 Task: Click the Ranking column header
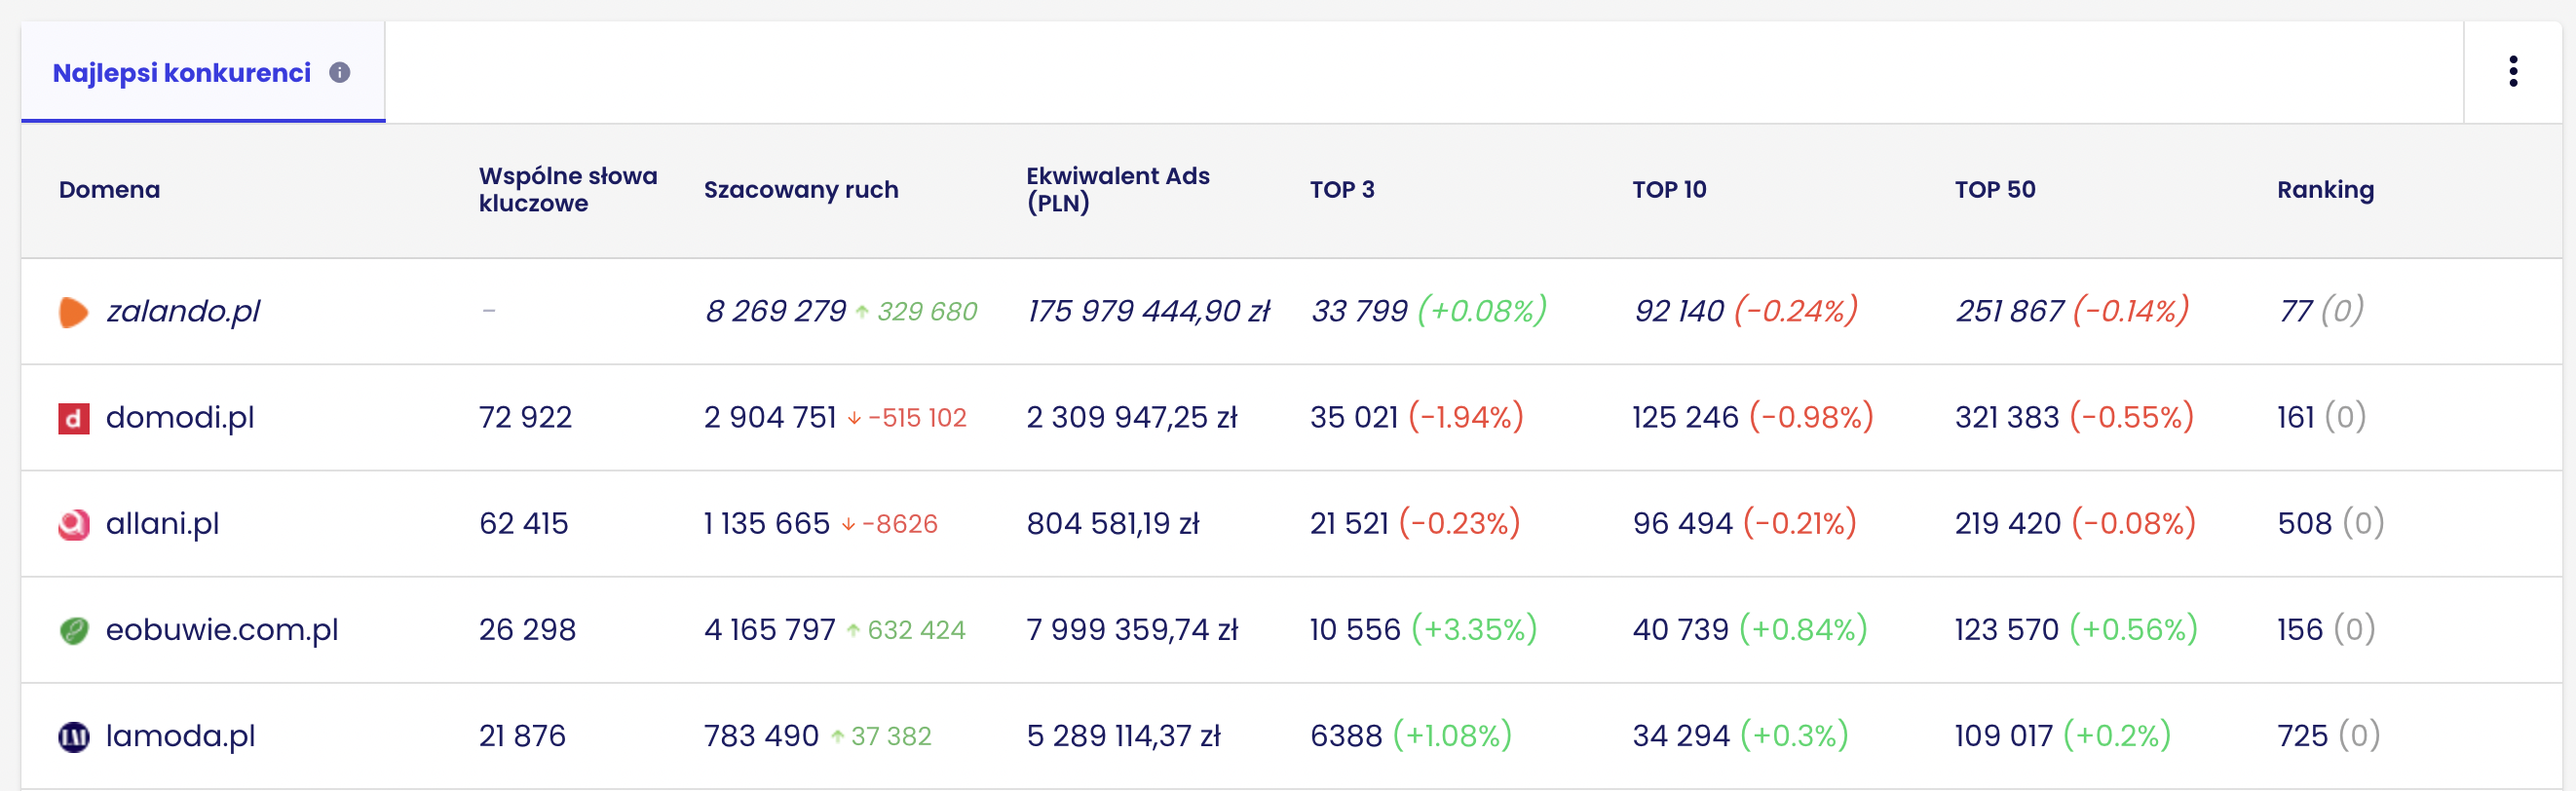(2325, 190)
